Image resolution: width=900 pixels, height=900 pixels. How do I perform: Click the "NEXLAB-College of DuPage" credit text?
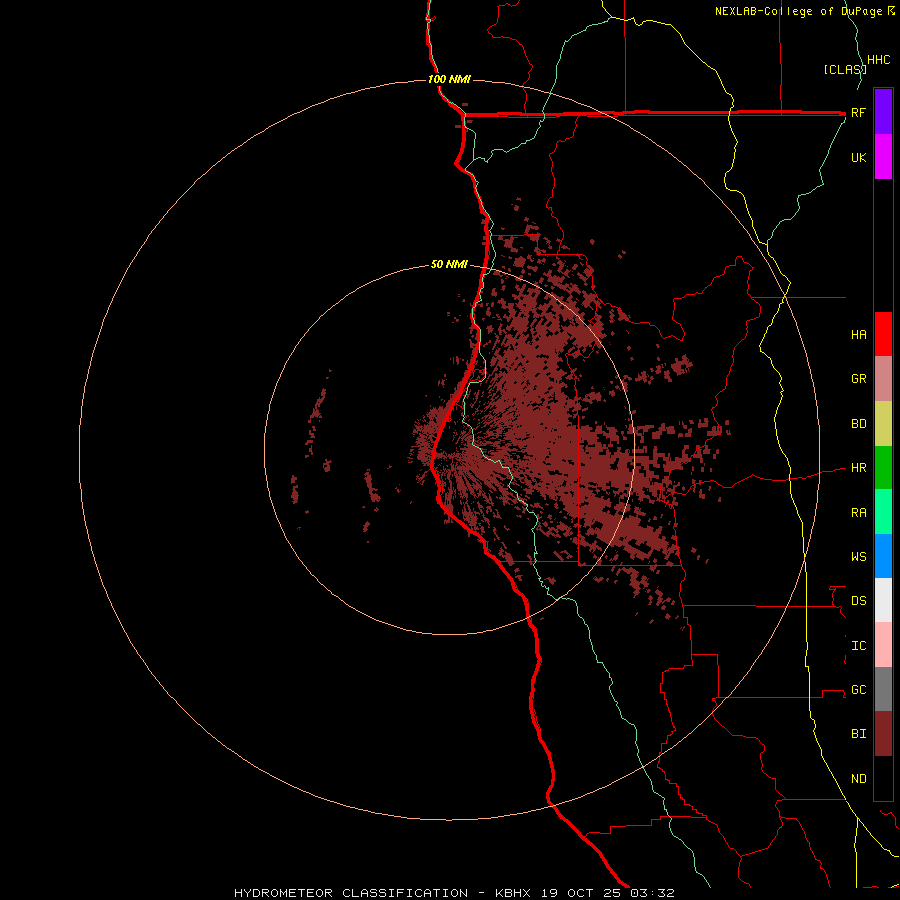click(800, 11)
